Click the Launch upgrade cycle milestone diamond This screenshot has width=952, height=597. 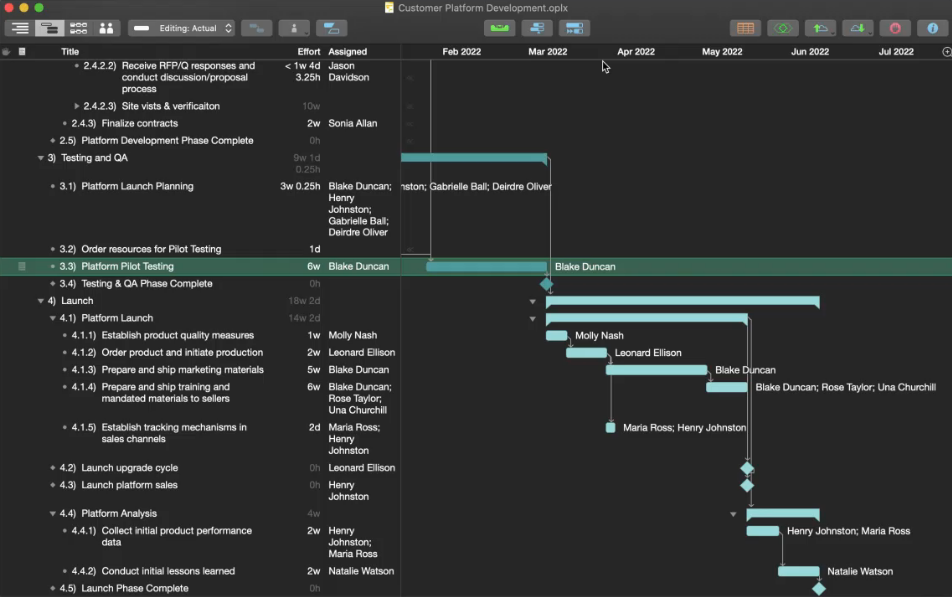[747, 468]
